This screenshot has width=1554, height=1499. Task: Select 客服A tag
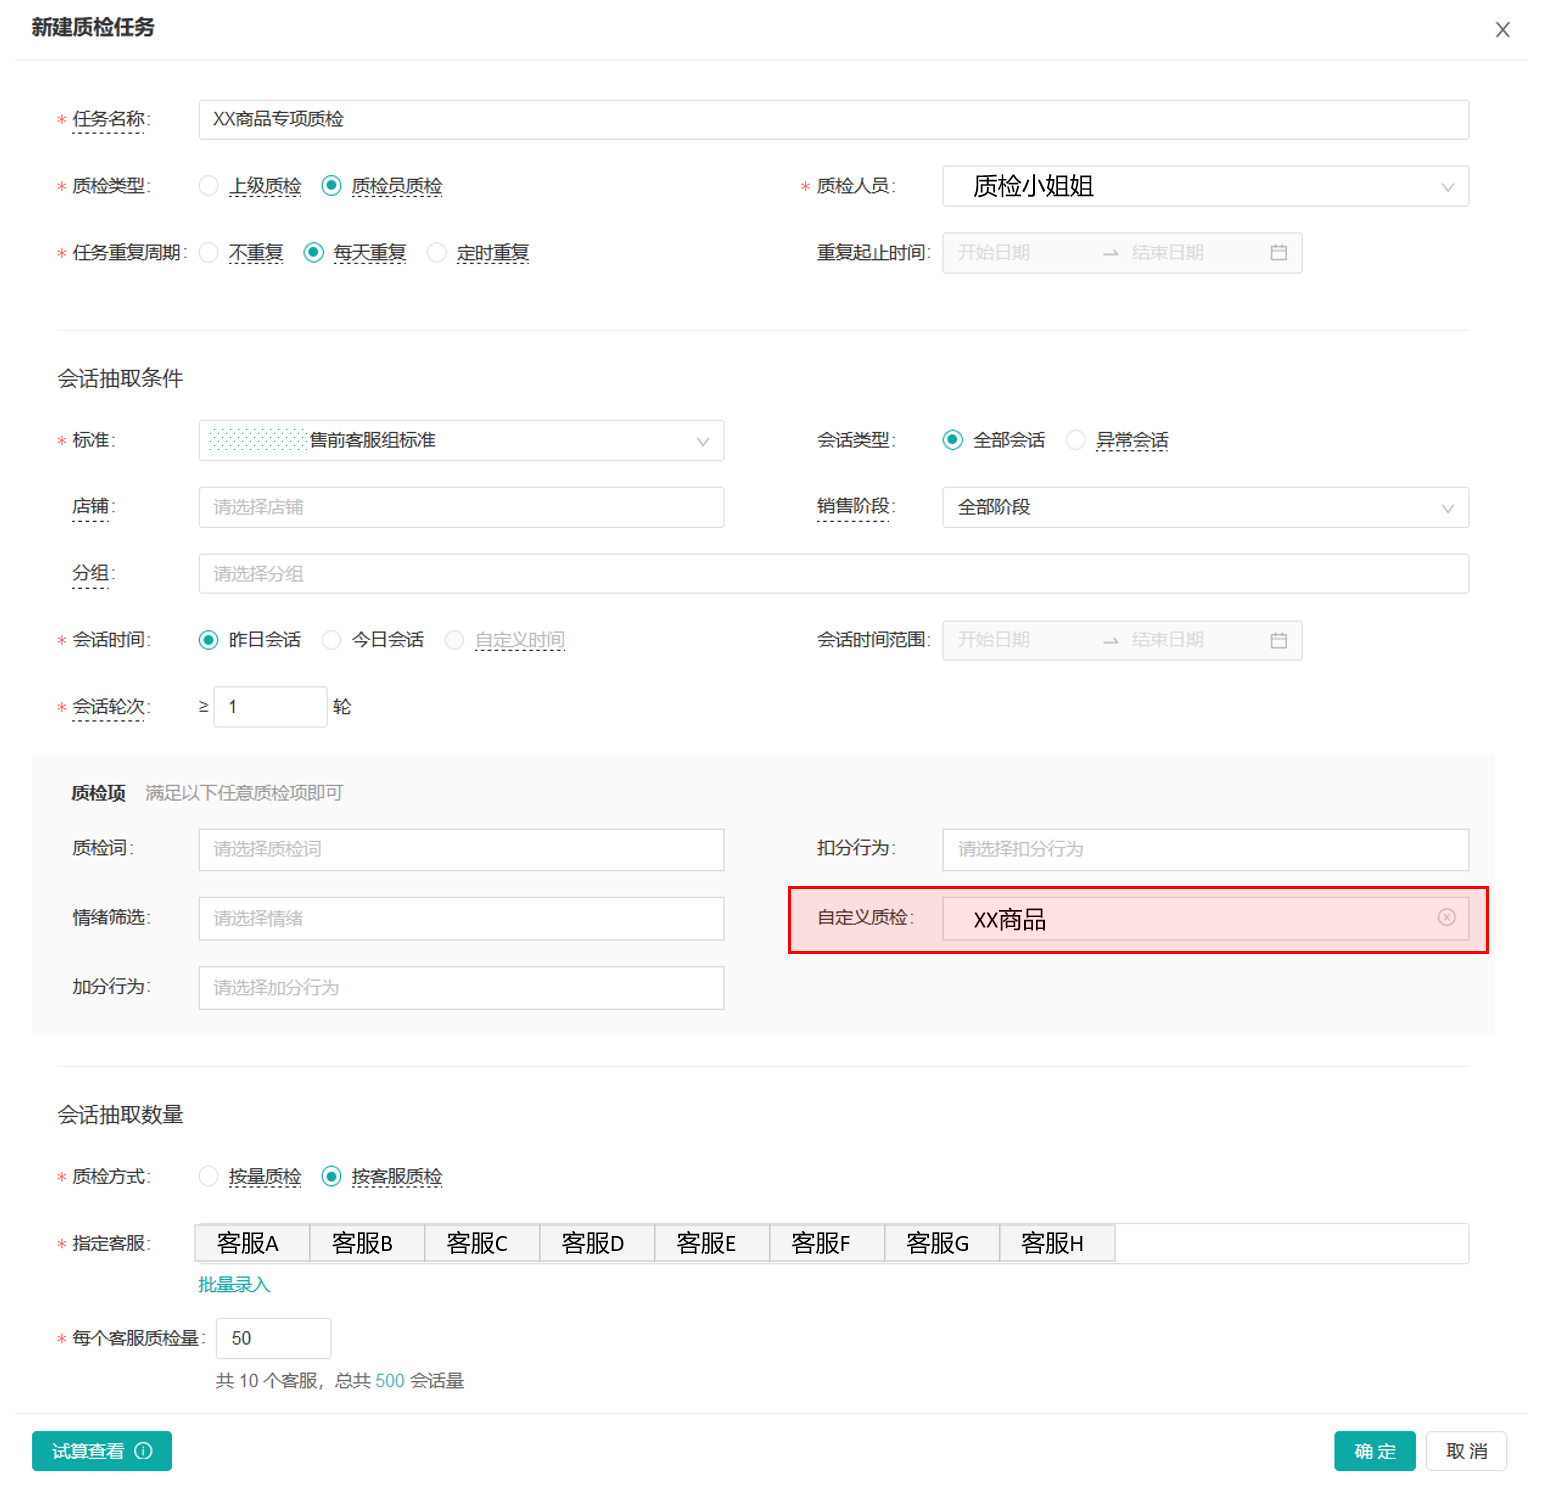(252, 1243)
